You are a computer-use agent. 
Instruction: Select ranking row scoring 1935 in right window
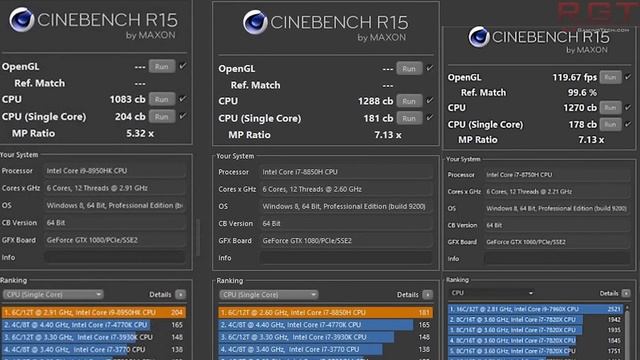pos(536,330)
